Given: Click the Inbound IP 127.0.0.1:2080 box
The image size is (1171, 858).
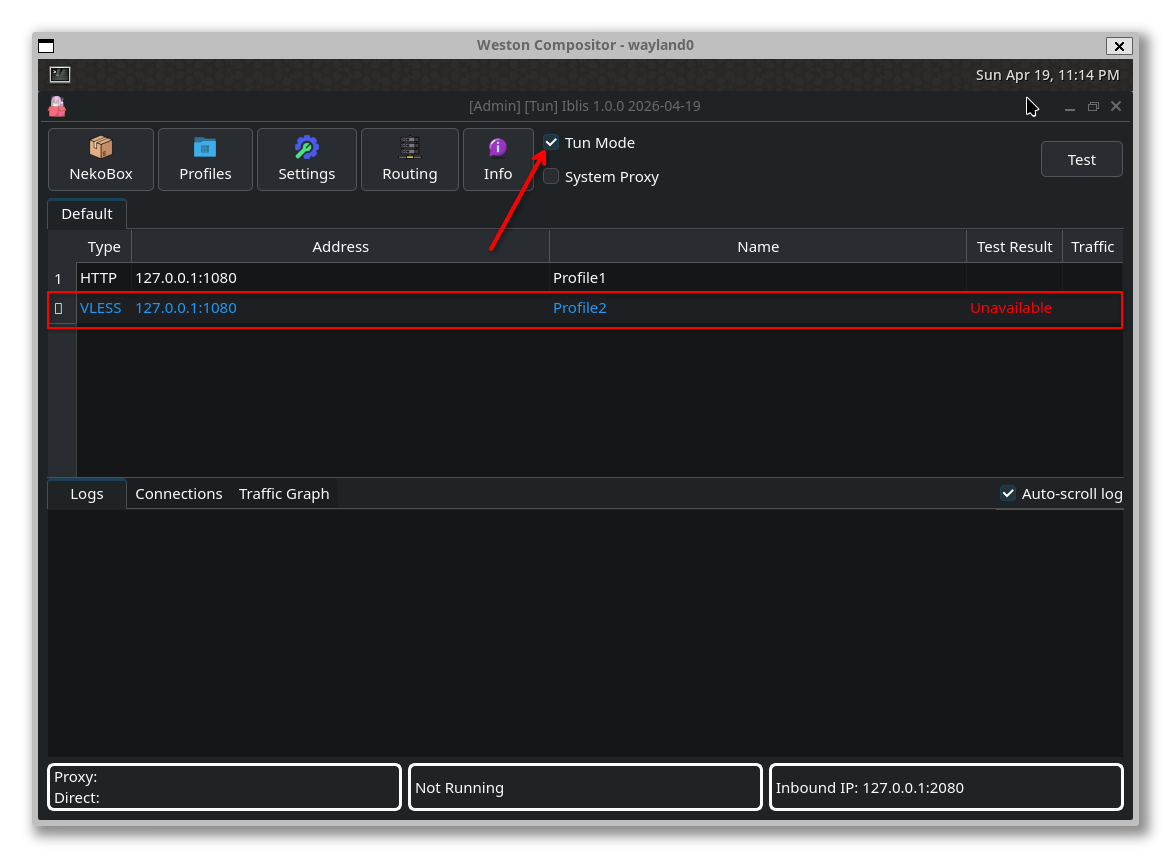Looking at the screenshot, I should 946,787.
